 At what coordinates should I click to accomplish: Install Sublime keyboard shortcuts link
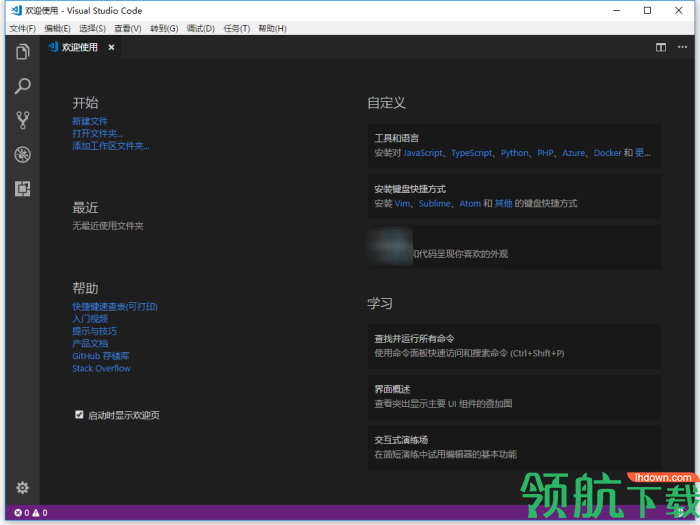click(435, 204)
